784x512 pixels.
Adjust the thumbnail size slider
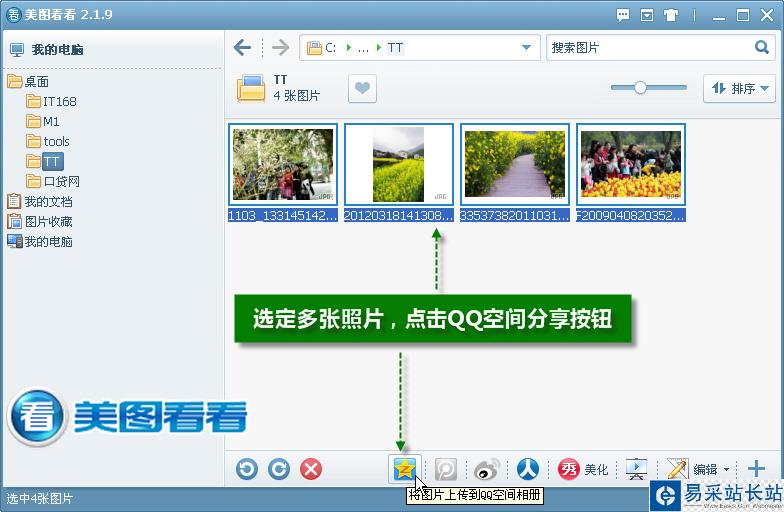click(640, 88)
